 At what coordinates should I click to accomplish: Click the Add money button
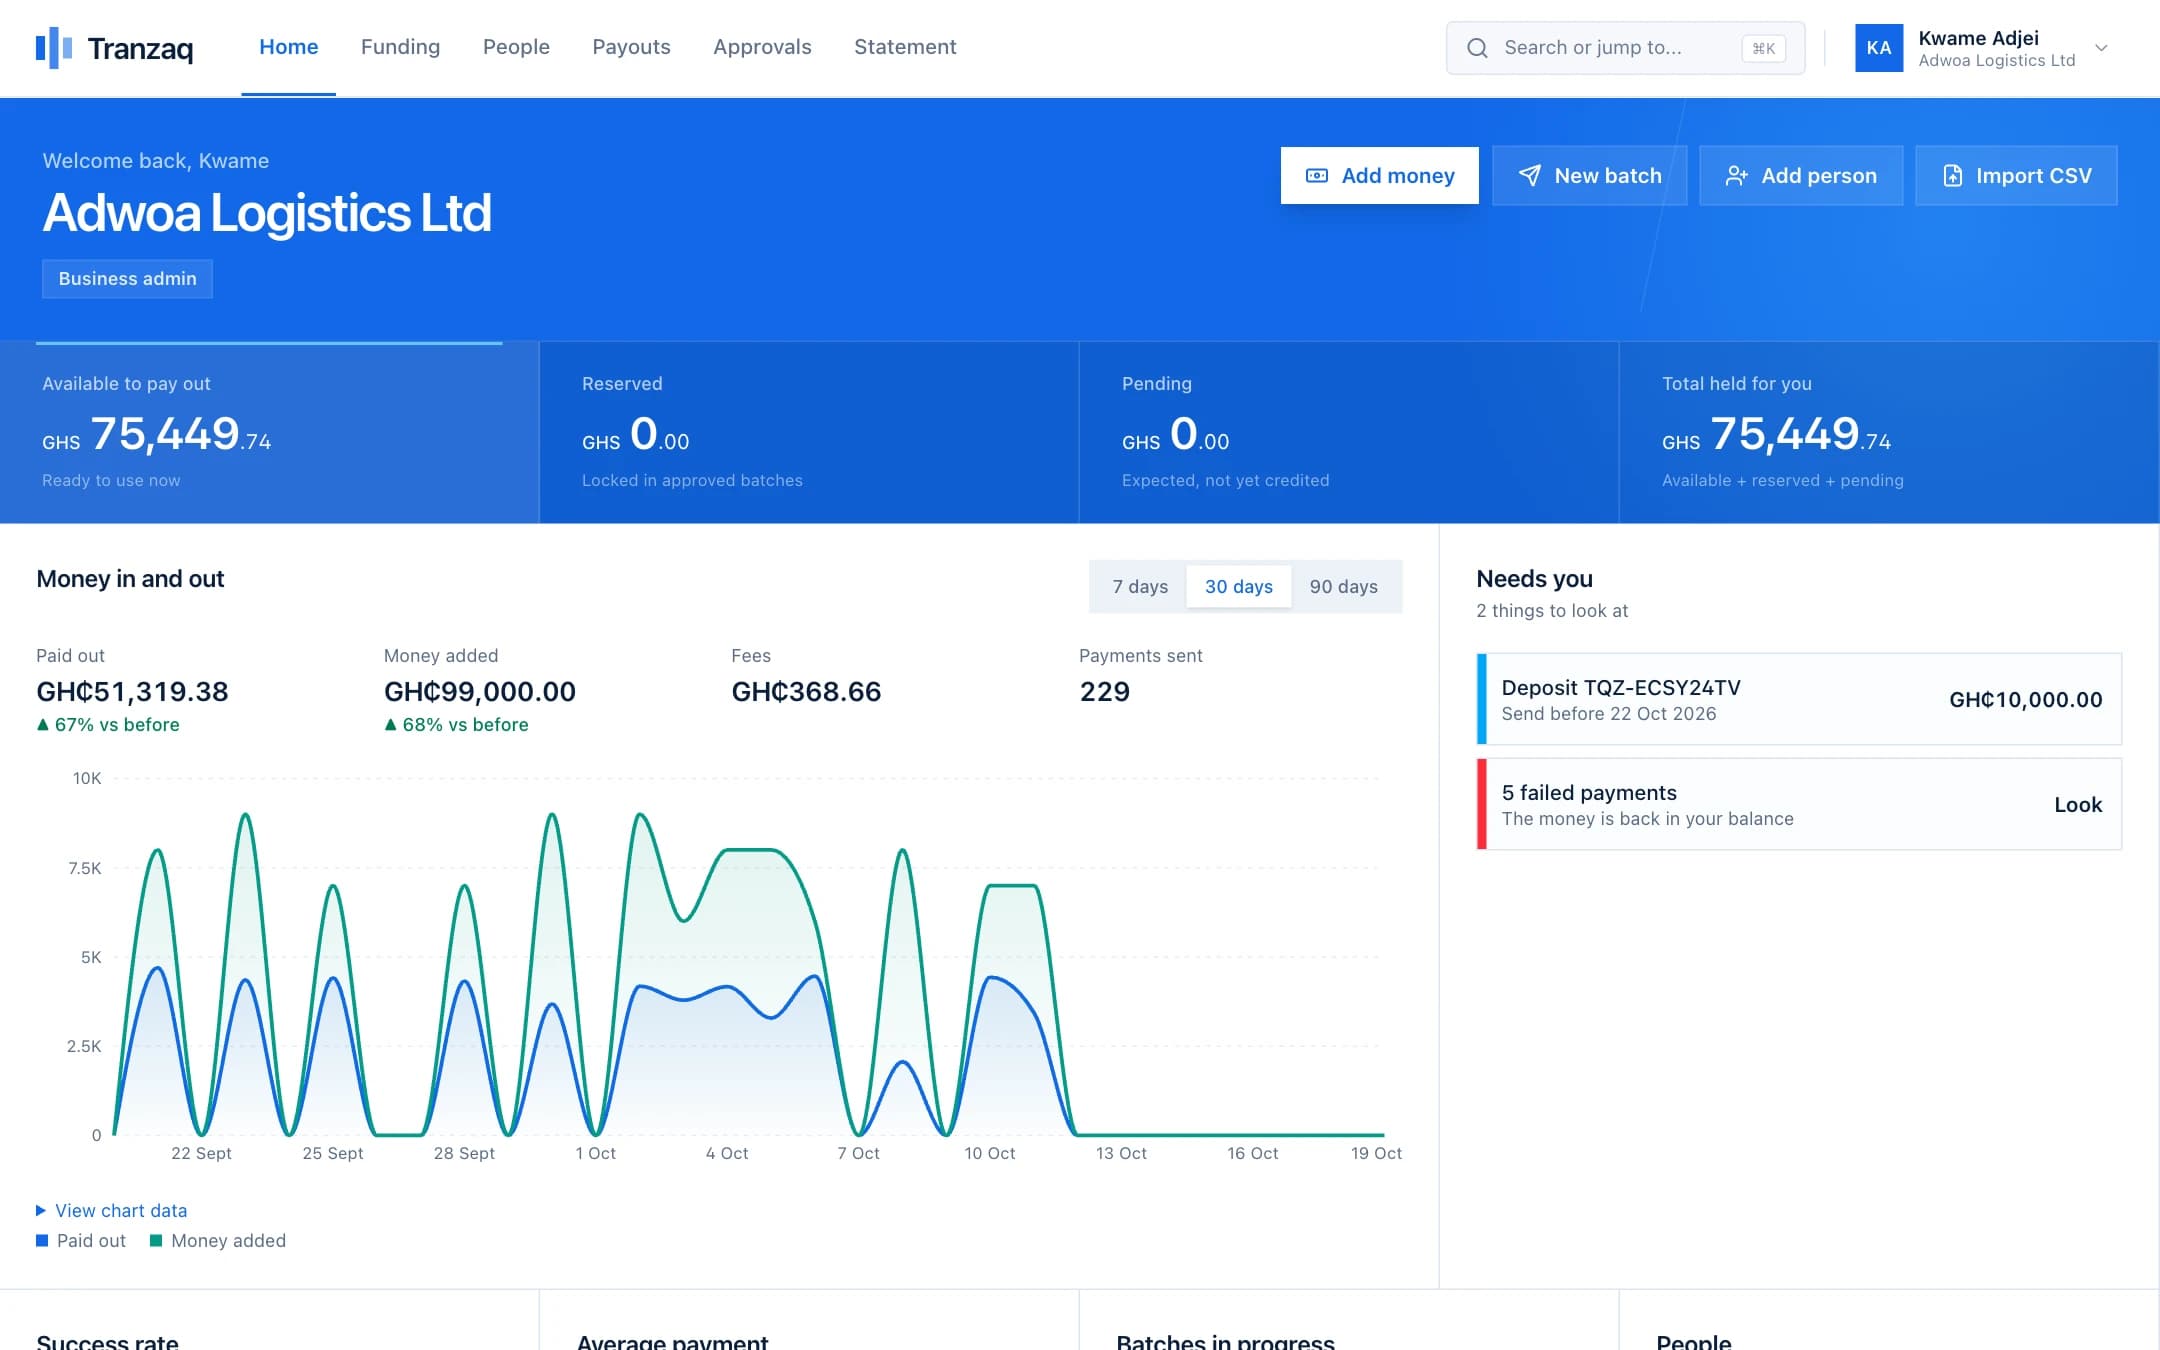[x=1379, y=176]
